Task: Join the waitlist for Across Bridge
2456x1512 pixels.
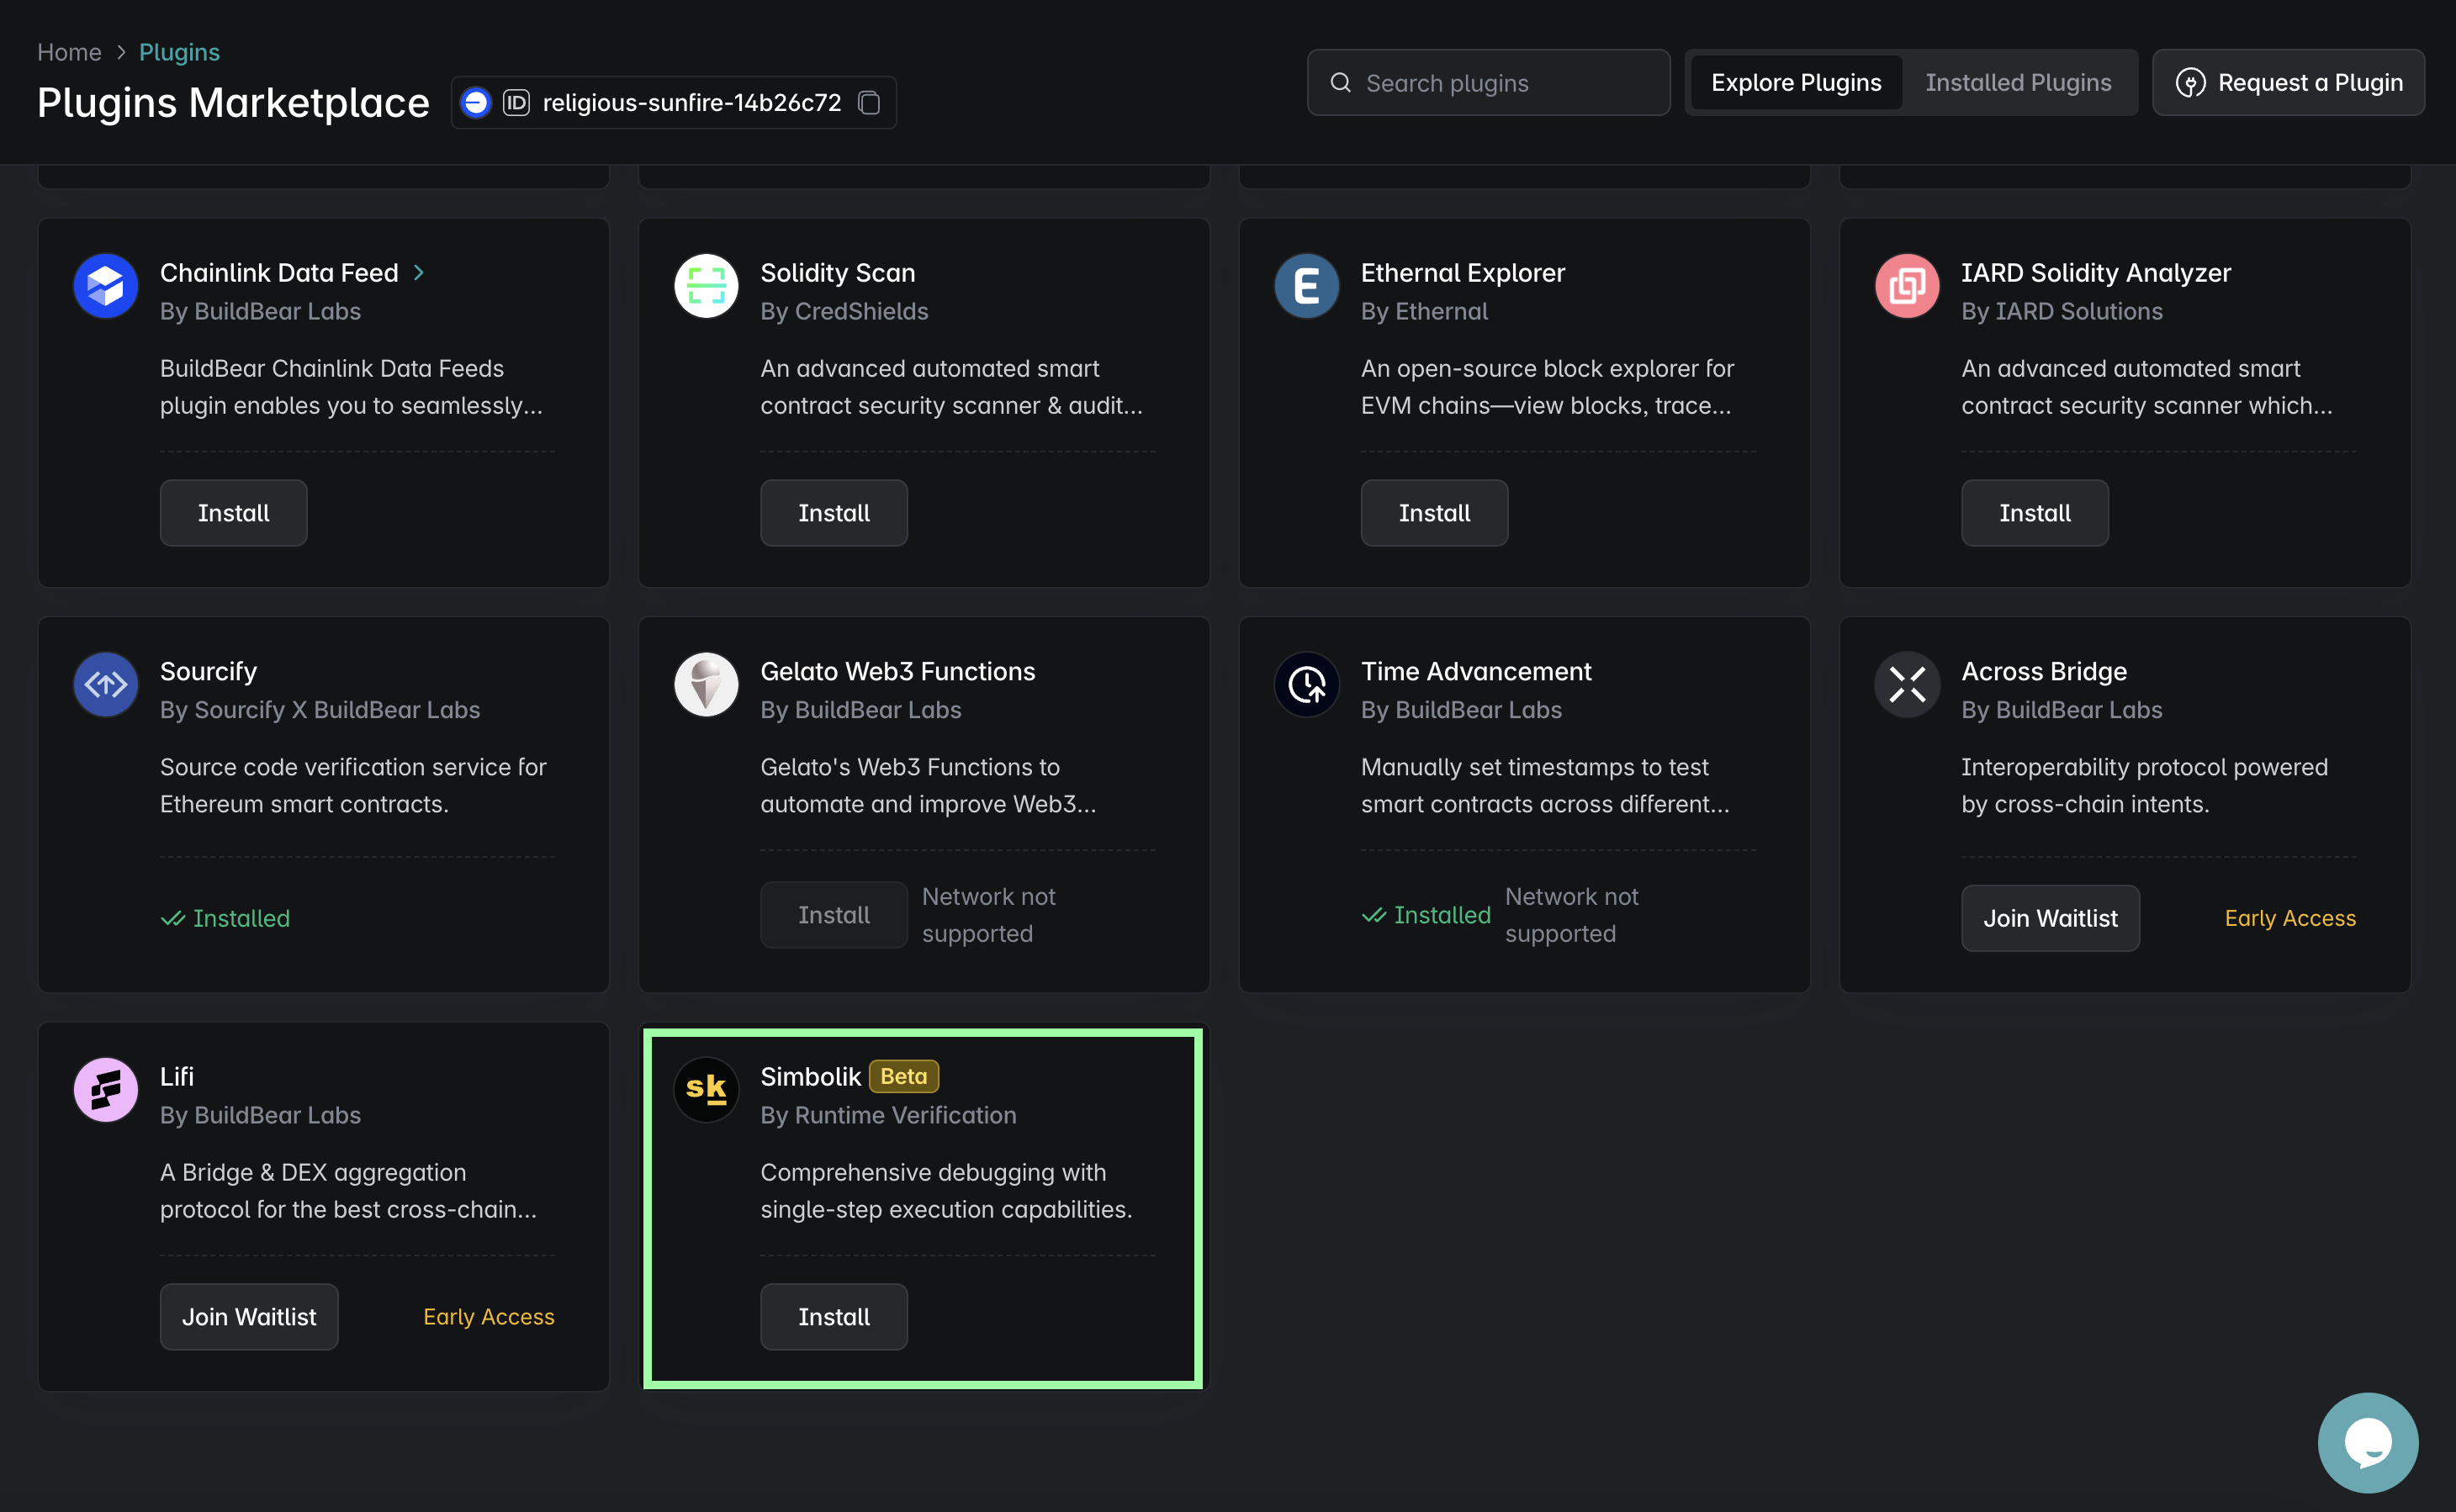Action: point(2050,918)
